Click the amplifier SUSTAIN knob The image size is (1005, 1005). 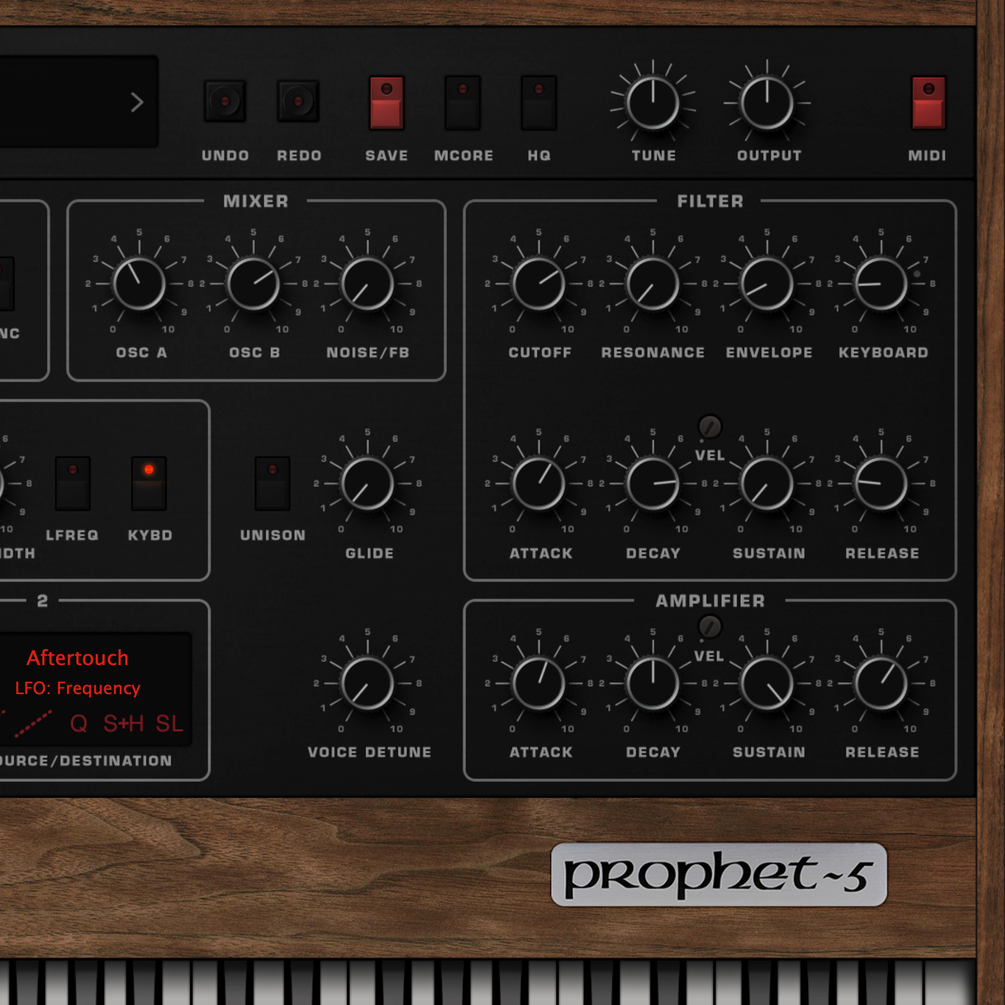767,684
